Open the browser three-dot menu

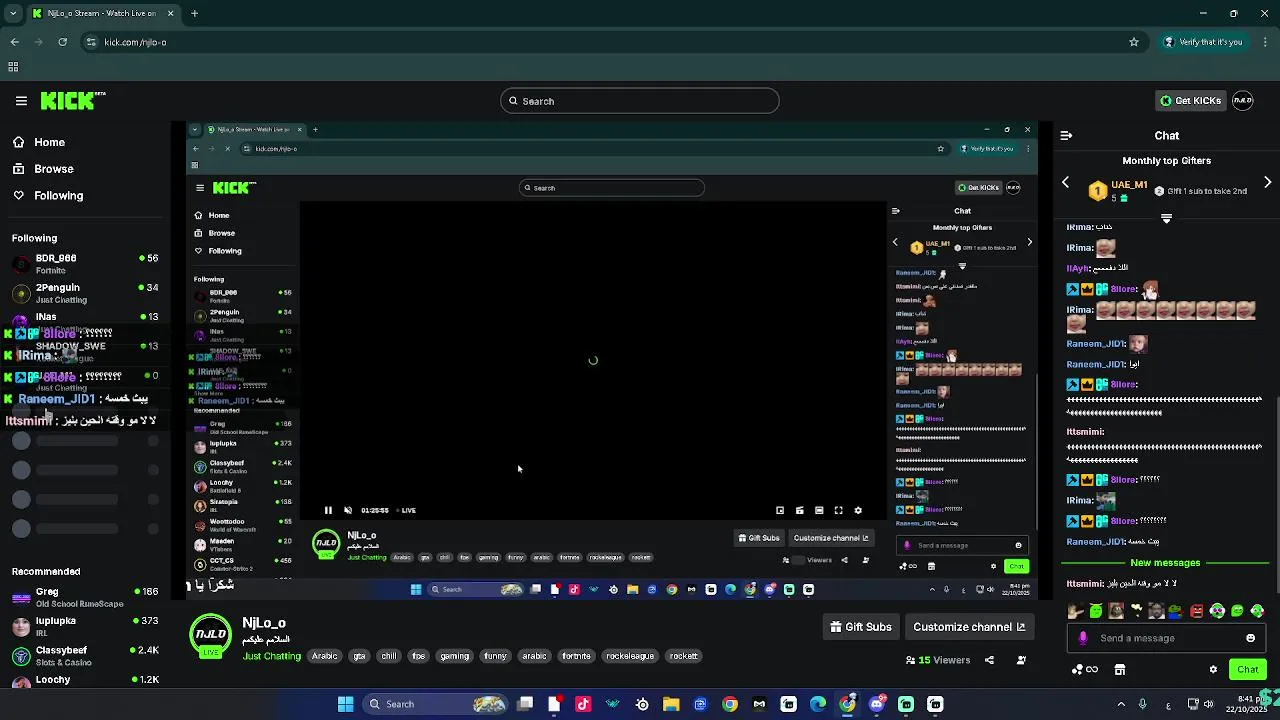click(x=1264, y=42)
